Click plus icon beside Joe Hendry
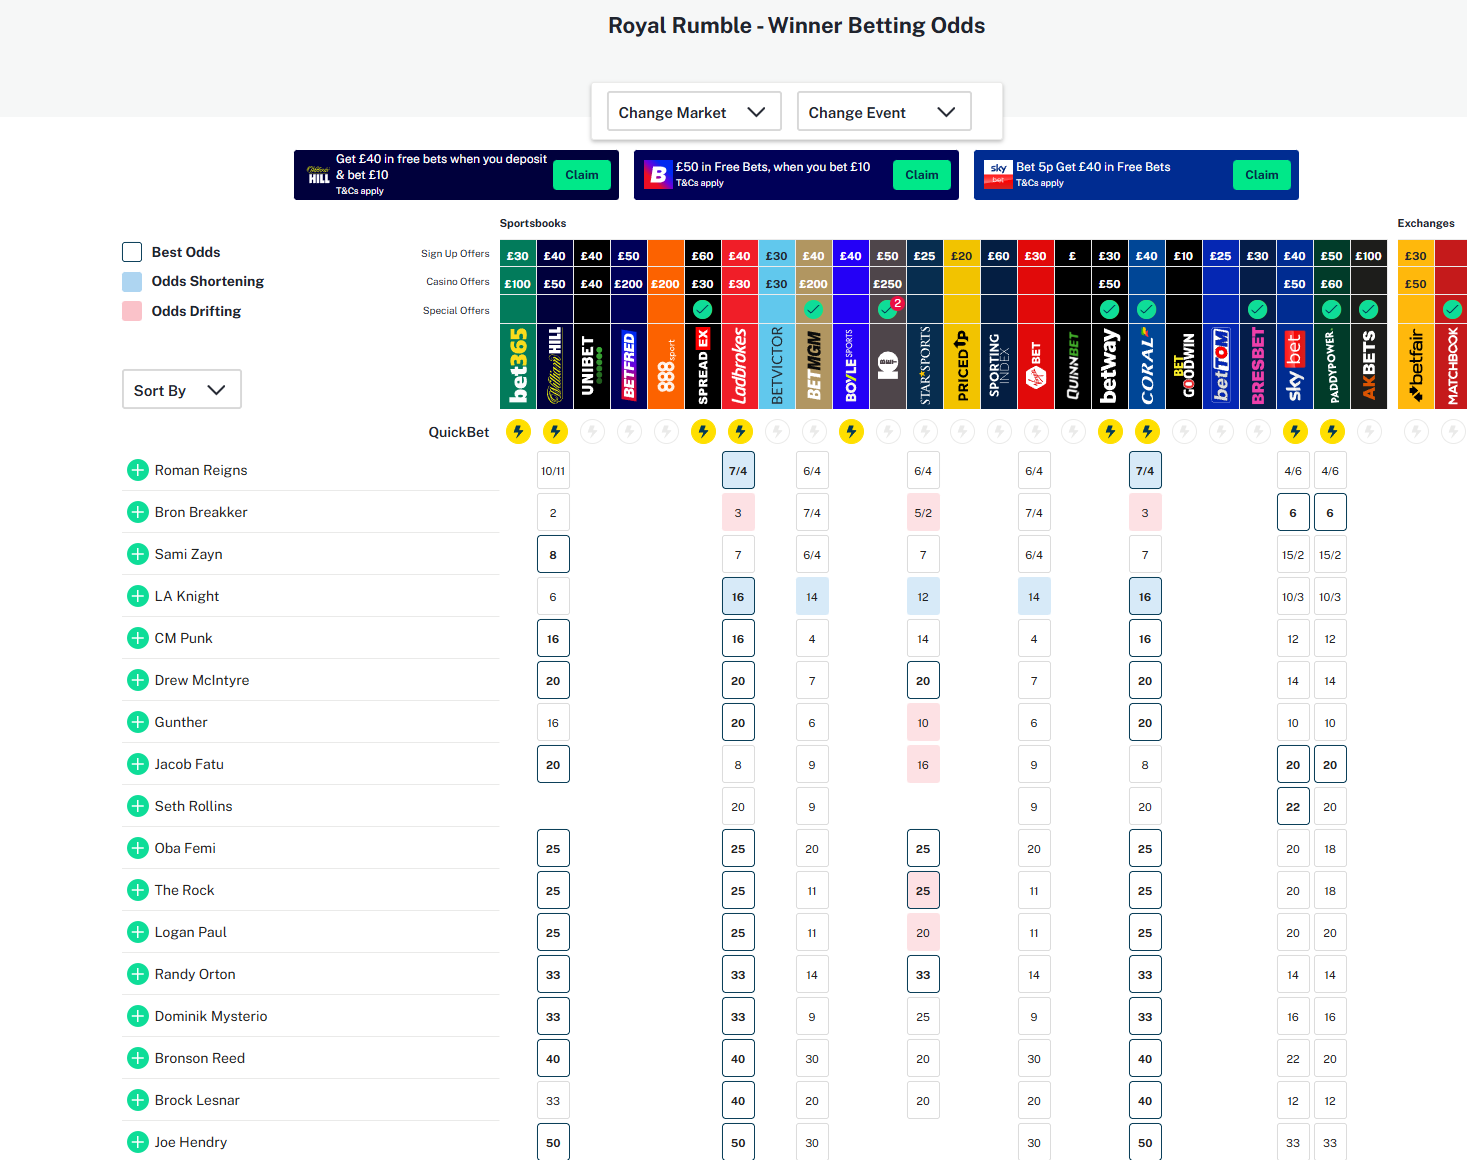The width and height of the screenshot is (1467, 1160). tap(138, 1142)
